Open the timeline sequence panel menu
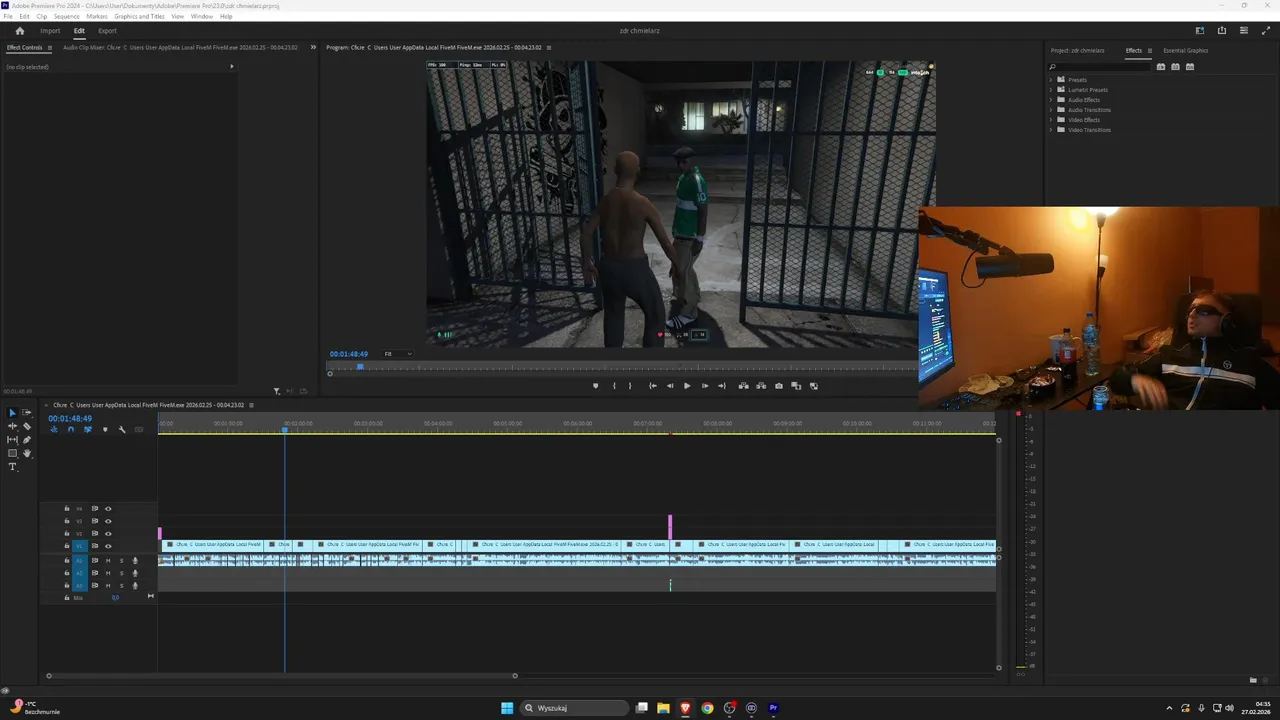This screenshot has height=720, width=1280. coord(252,405)
